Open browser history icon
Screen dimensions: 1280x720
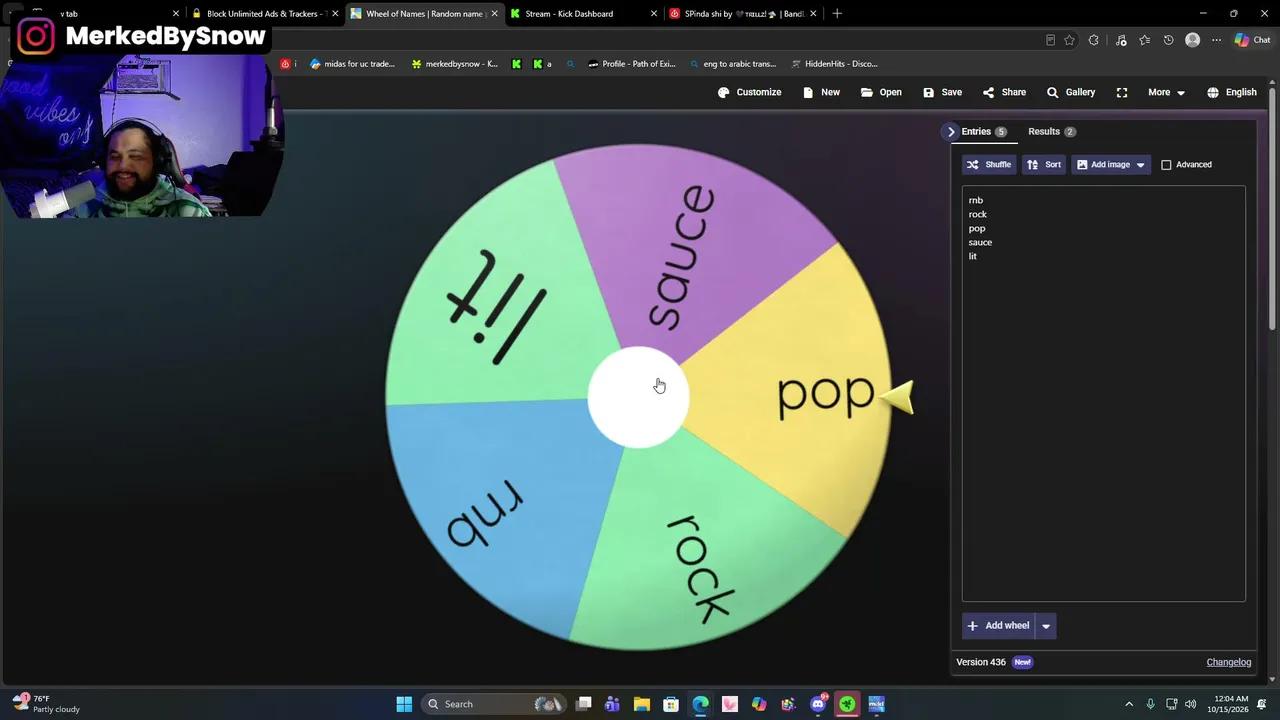pyautogui.click(x=1168, y=40)
